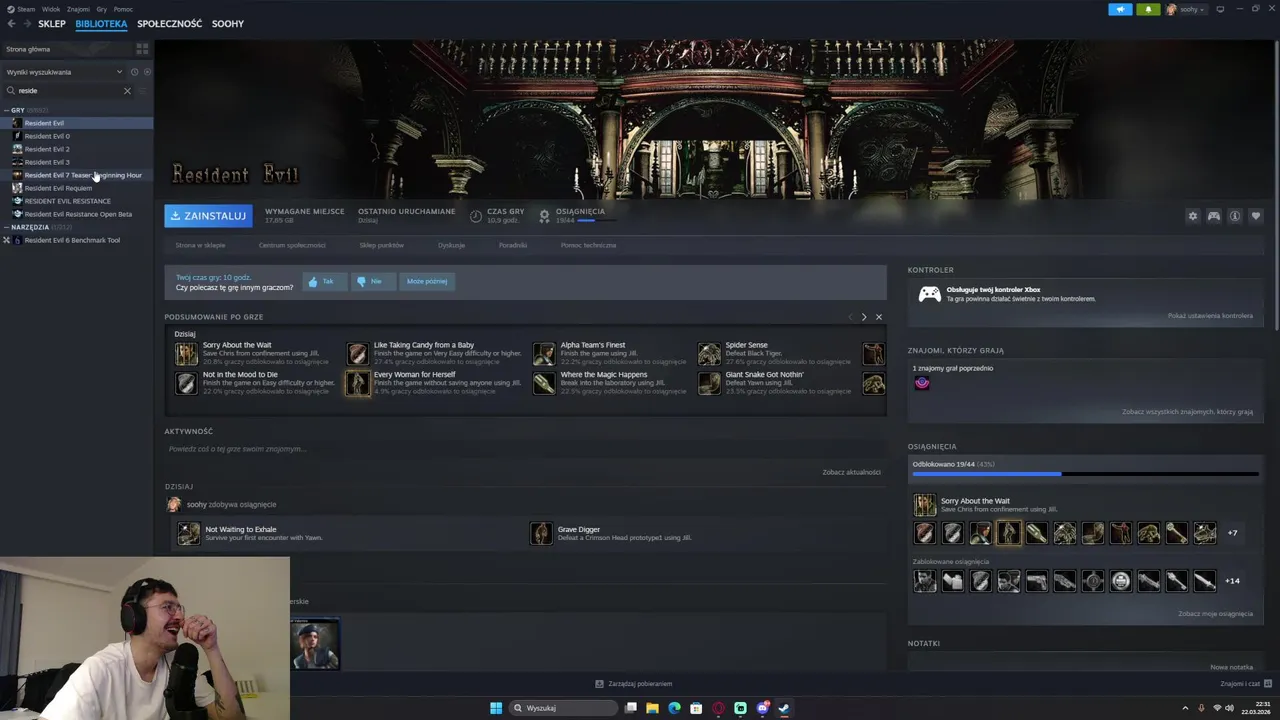
Task: Click the ready-to-play filter icon
Action: (x=147, y=72)
